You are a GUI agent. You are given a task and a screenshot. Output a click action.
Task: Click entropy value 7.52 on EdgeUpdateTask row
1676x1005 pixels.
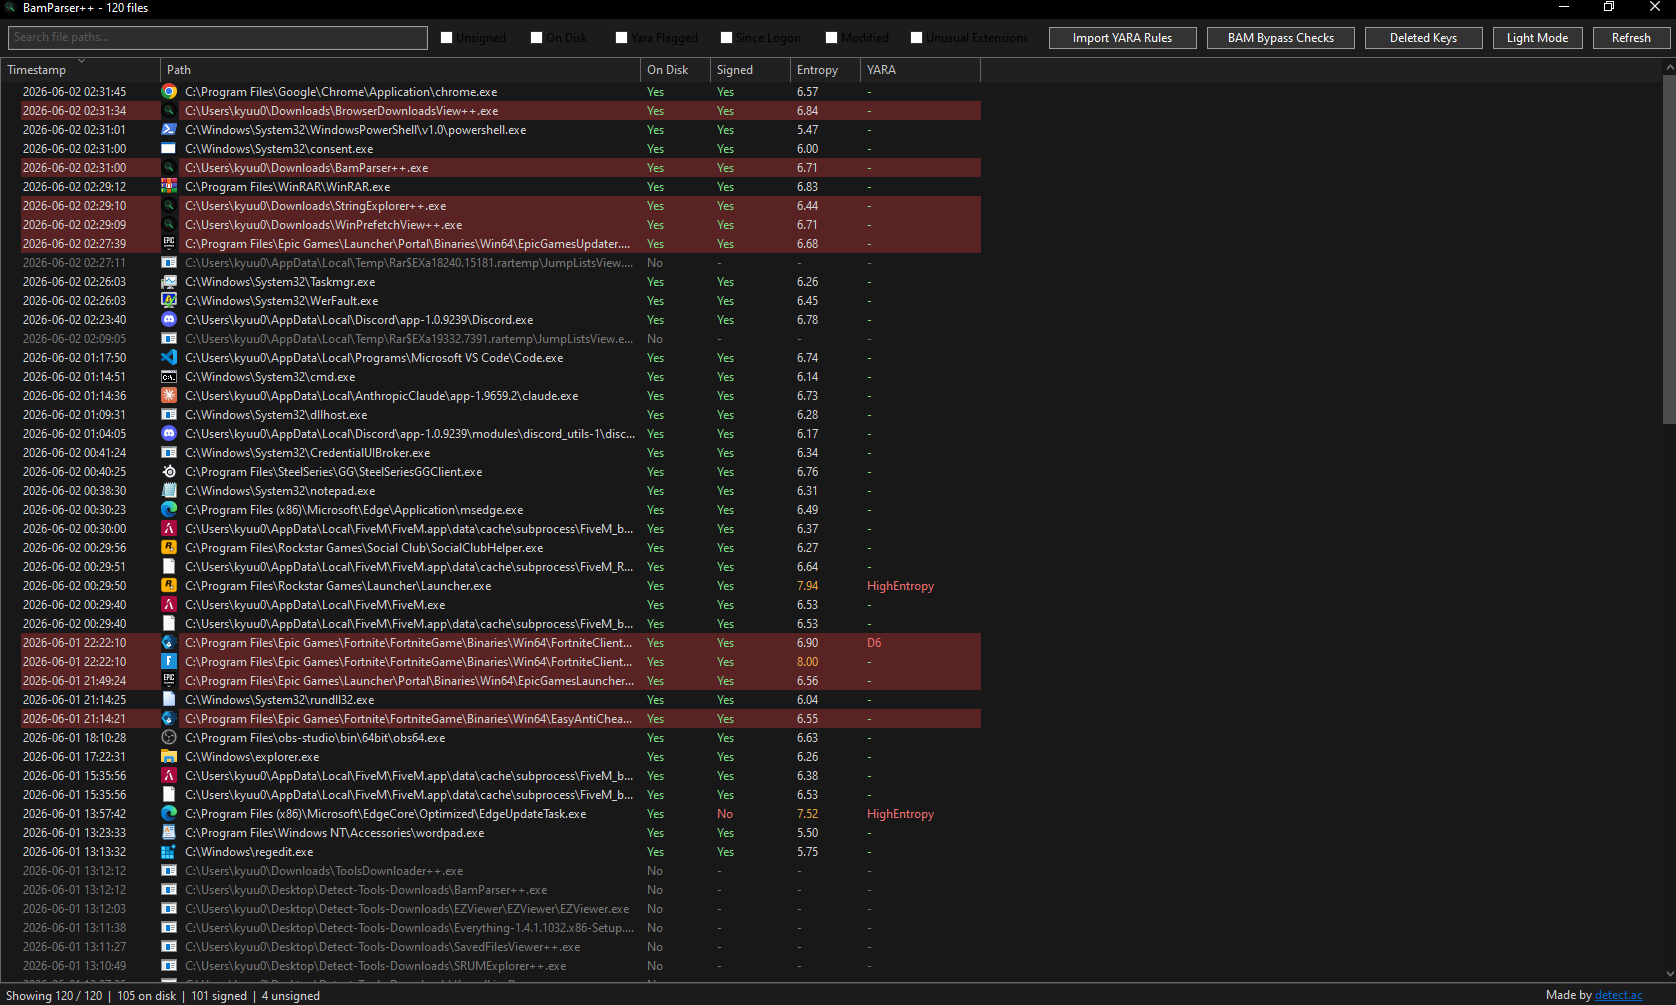[807, 814]
